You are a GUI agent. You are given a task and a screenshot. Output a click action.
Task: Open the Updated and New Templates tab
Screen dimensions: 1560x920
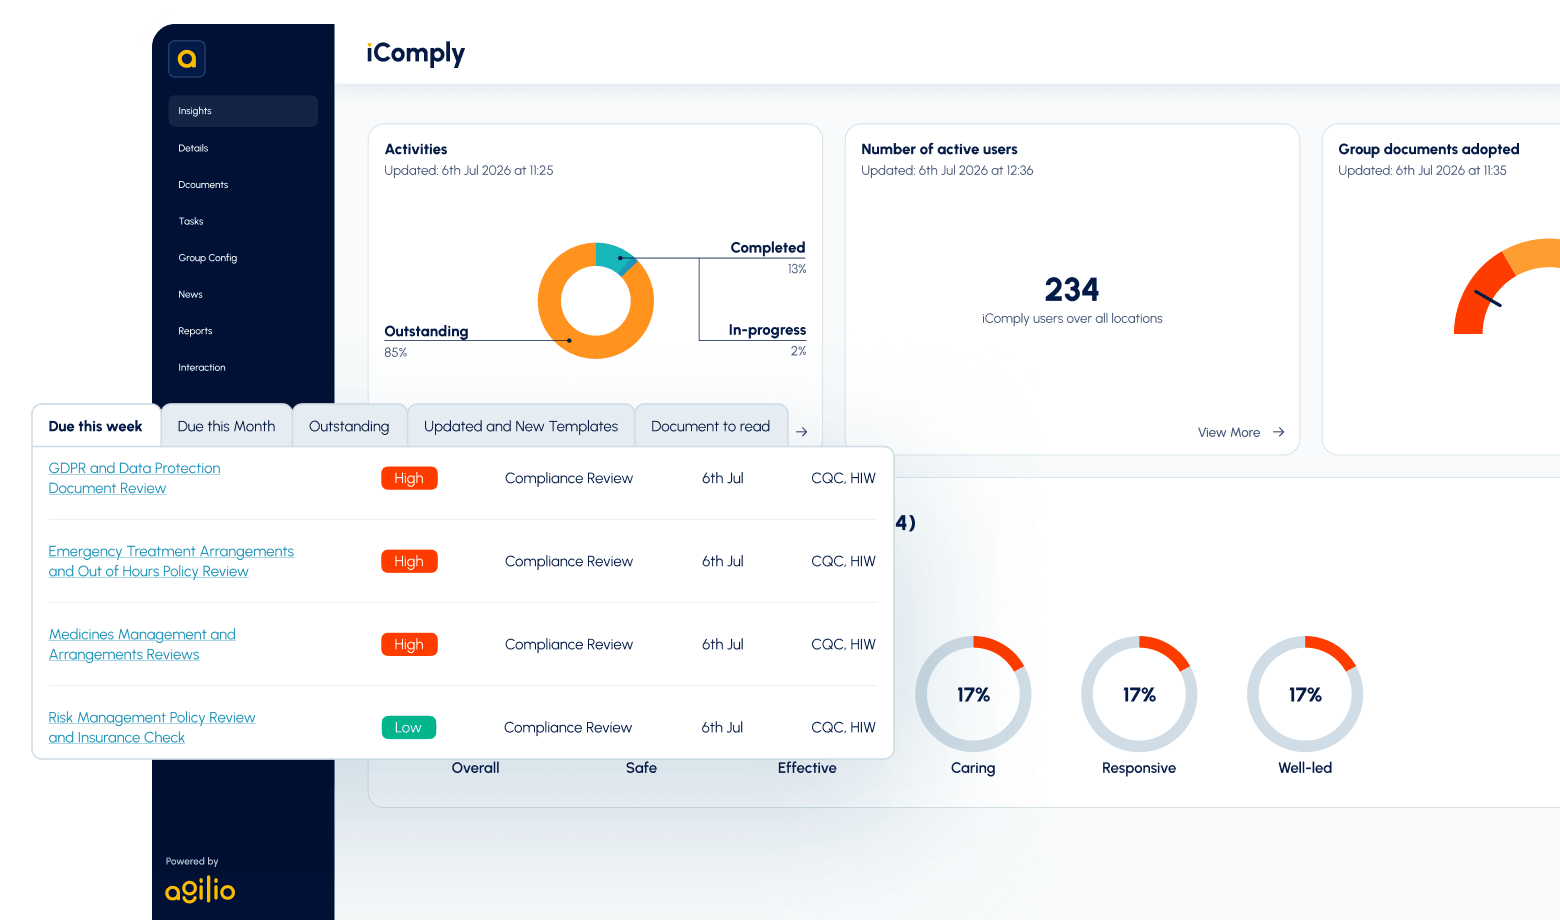[521, 426]
